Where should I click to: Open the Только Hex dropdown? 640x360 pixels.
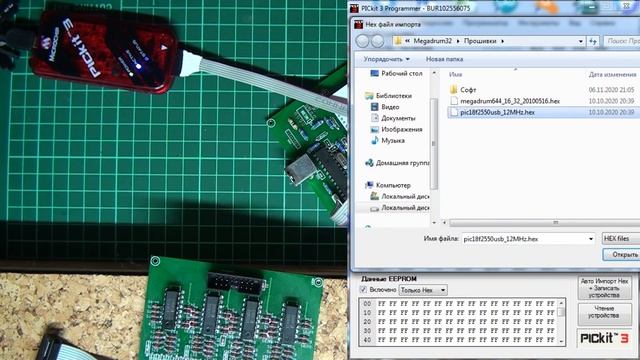[x=423, y=290]
